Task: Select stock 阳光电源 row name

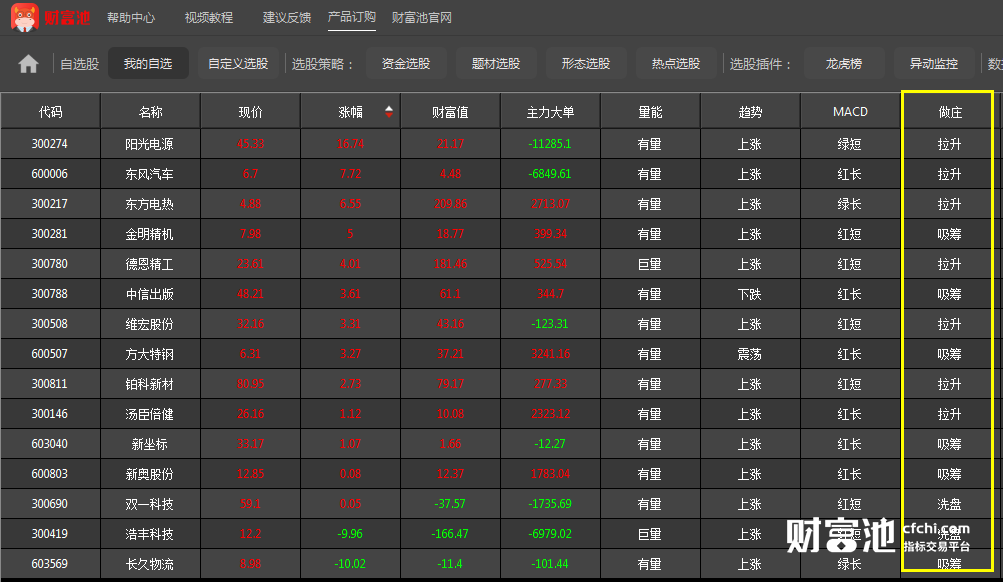Action: (x=149, y=144)
